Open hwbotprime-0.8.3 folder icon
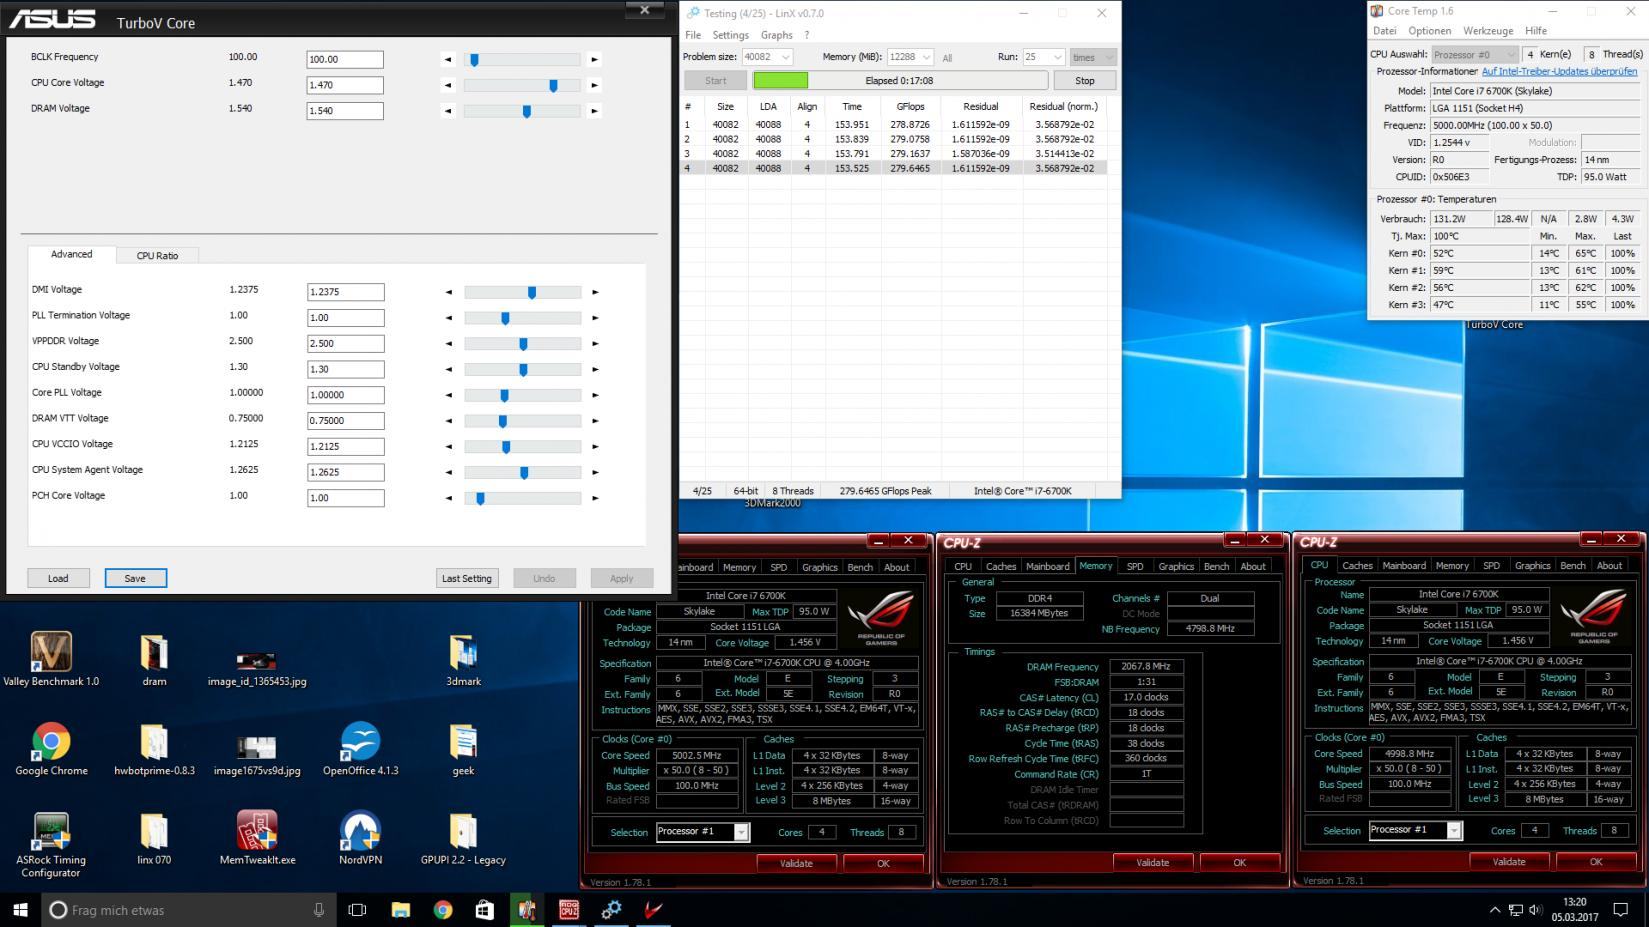 154,748
